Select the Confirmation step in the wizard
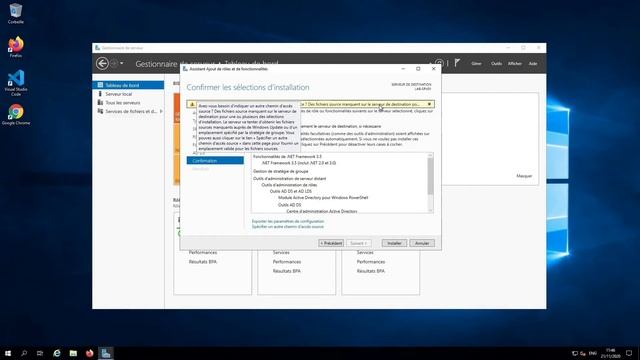 [x=215, y=160]
